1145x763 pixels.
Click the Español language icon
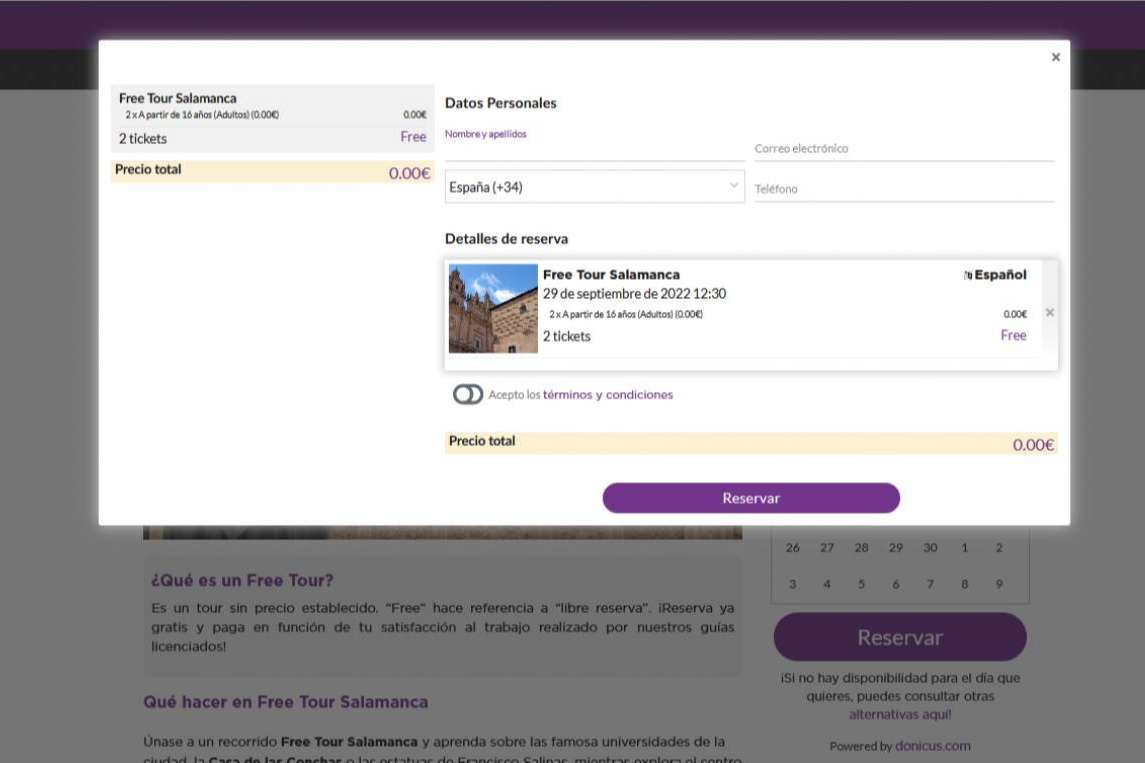tap(968, 276)
